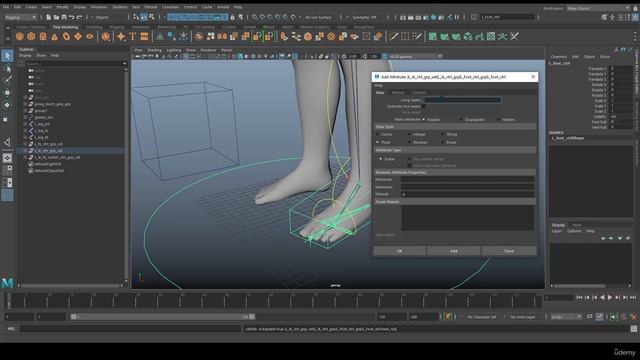Open the Windows menu in menu bar
The height and width of the screenshot is (360, 640).
point(99,7)
